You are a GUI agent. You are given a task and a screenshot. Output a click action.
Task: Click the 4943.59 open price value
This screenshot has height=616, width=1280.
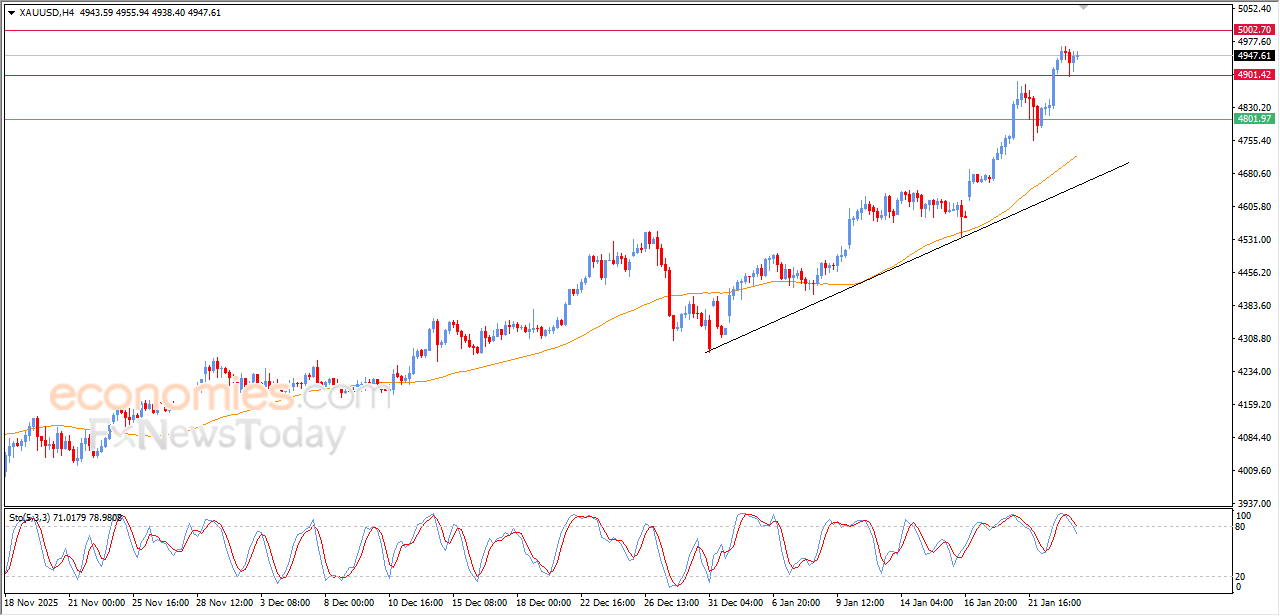(97, 13)
